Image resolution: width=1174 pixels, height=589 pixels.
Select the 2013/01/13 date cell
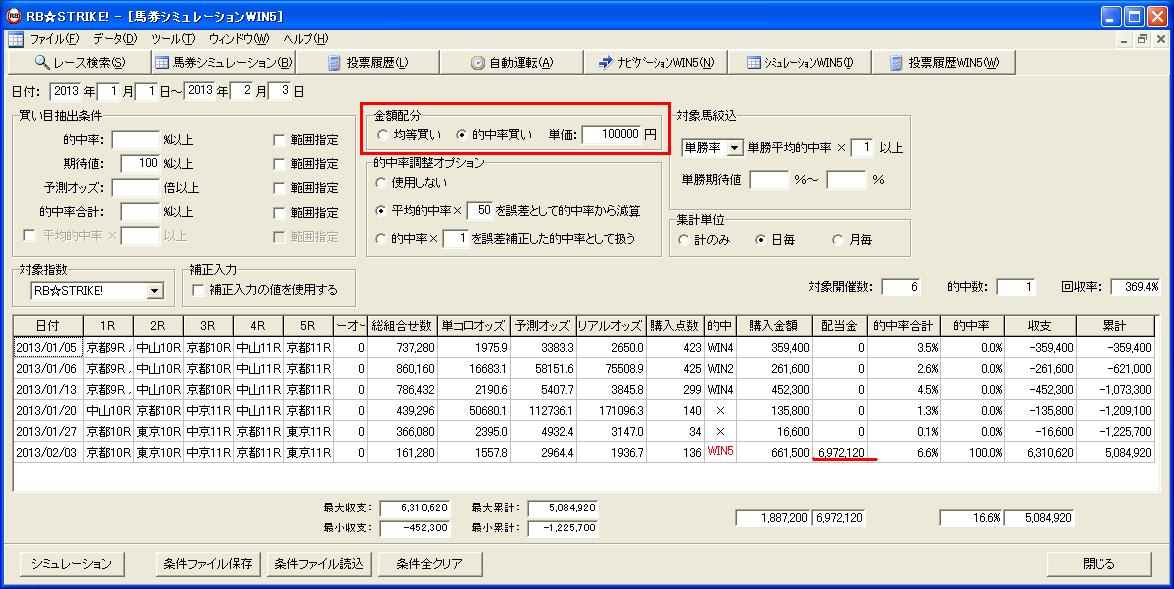click(x=46, y=390)
